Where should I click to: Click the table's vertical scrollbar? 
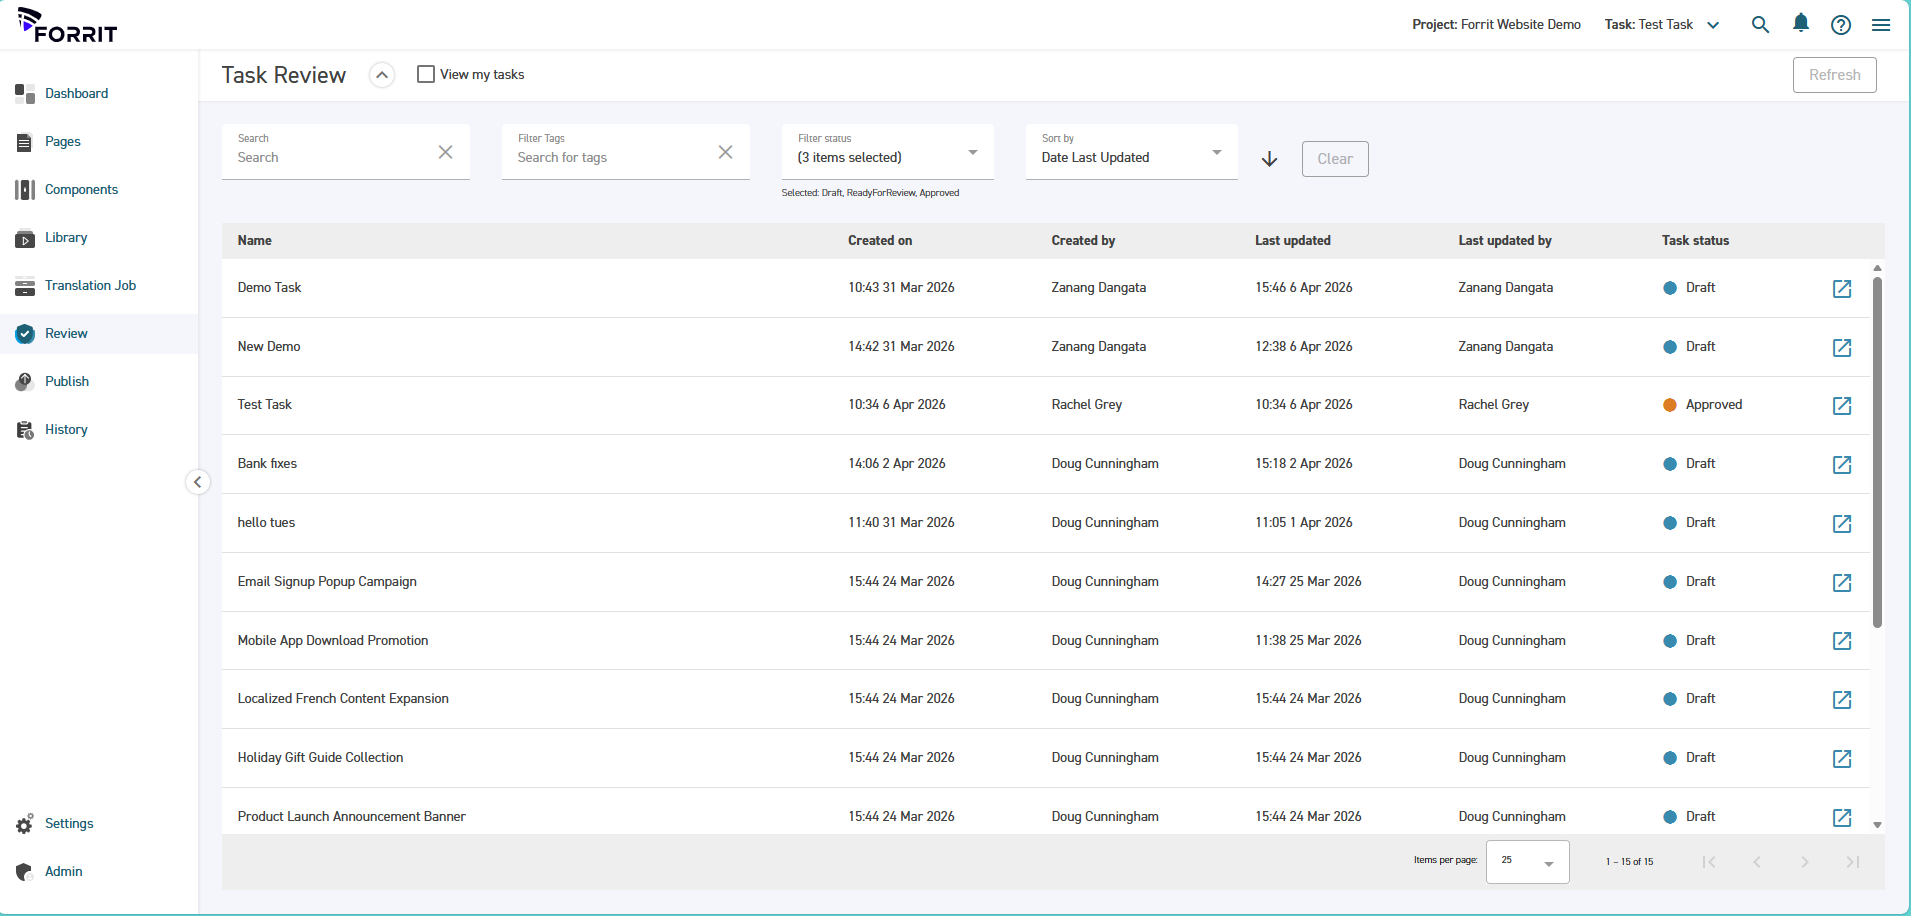[1877, 450]
